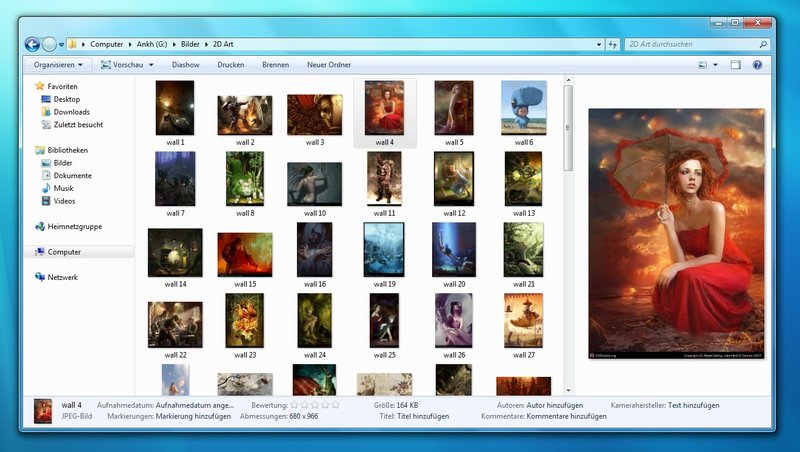Screen dimensions: 800x452
Task: Click the Aufnahmedatum value field
Action: click(x=195, y=405)
